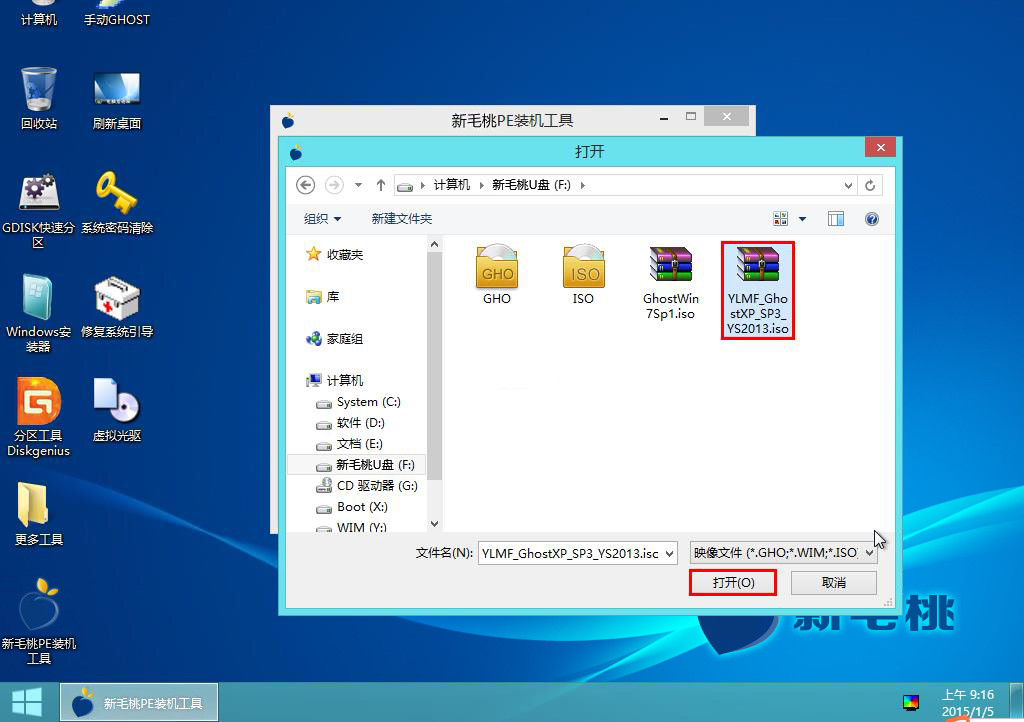Viewport: 1024px width, 722px height.
Task: Select the GhostWin7Sp1.iso file
Action: point(671,283)
